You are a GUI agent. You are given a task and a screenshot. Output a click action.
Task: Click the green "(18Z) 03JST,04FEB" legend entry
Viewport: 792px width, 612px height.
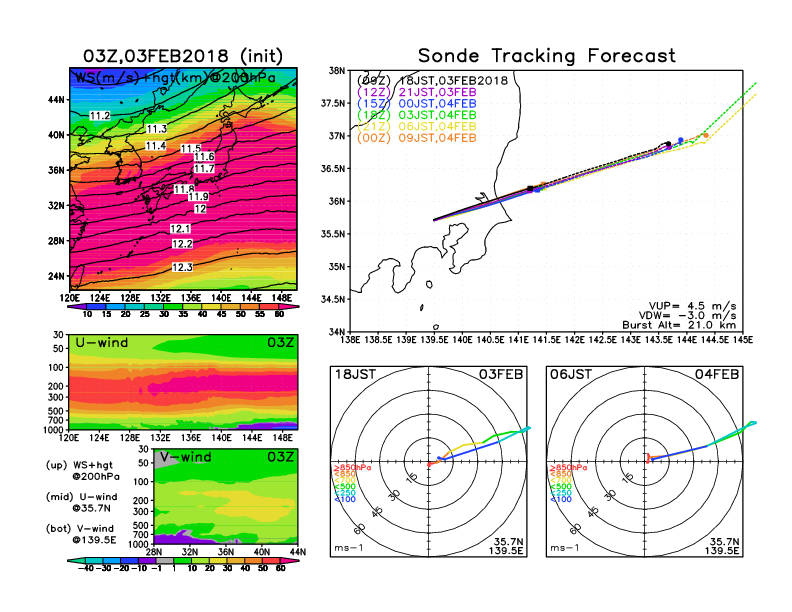[417, 115]
